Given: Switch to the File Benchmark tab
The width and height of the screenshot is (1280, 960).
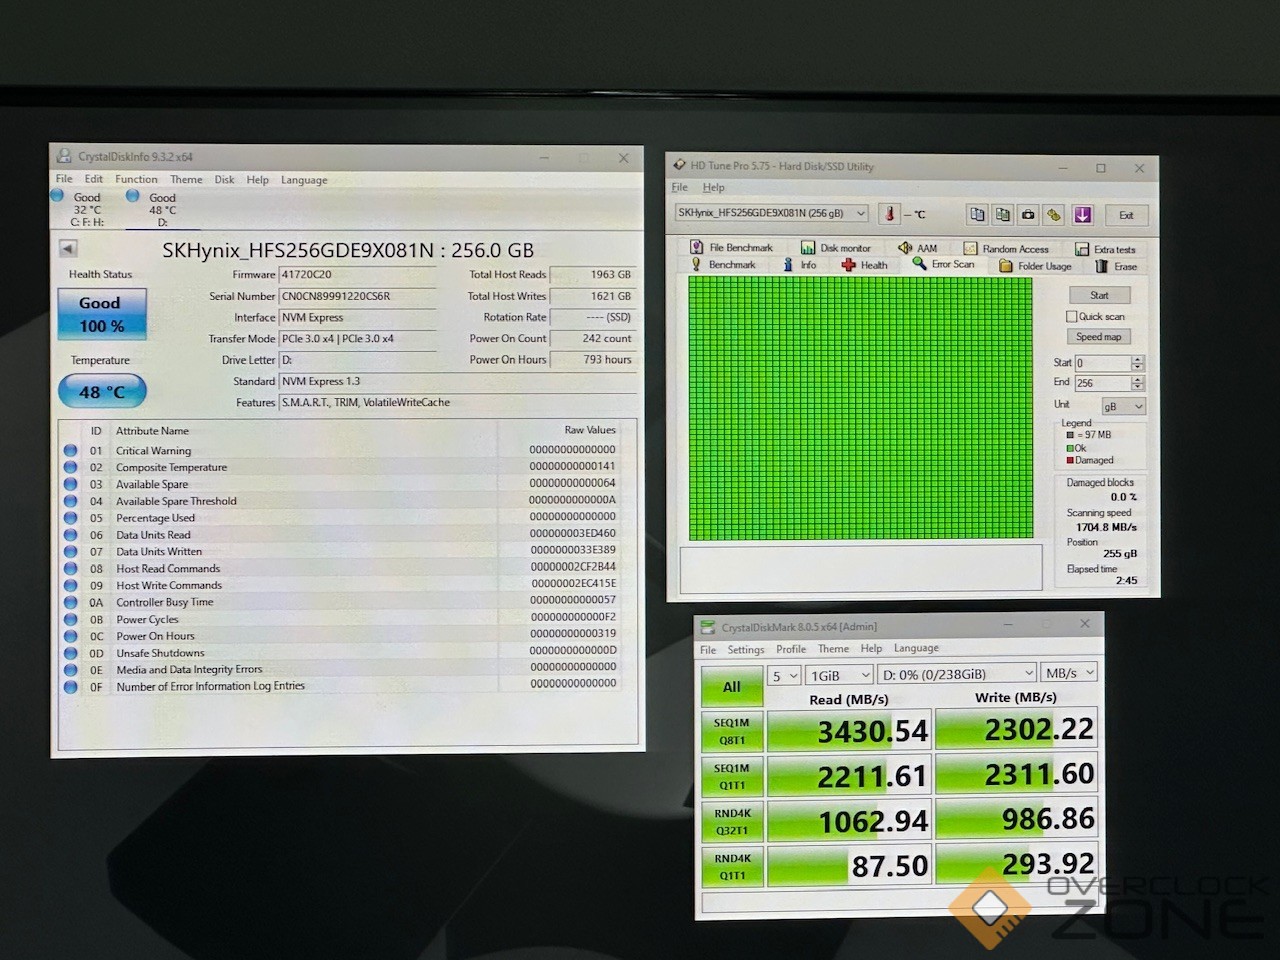Looking at the screenshot, I should click(732, 248).
